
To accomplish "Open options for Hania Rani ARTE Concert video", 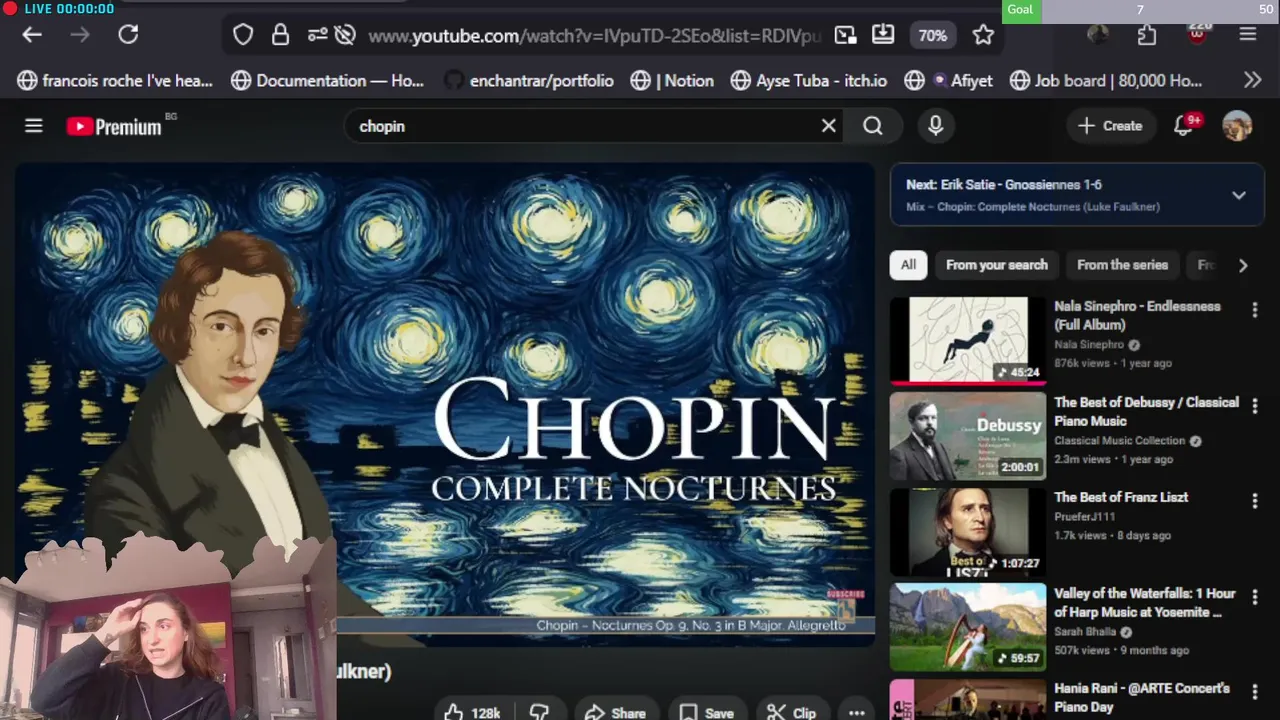I will [x=1255, y=692].
